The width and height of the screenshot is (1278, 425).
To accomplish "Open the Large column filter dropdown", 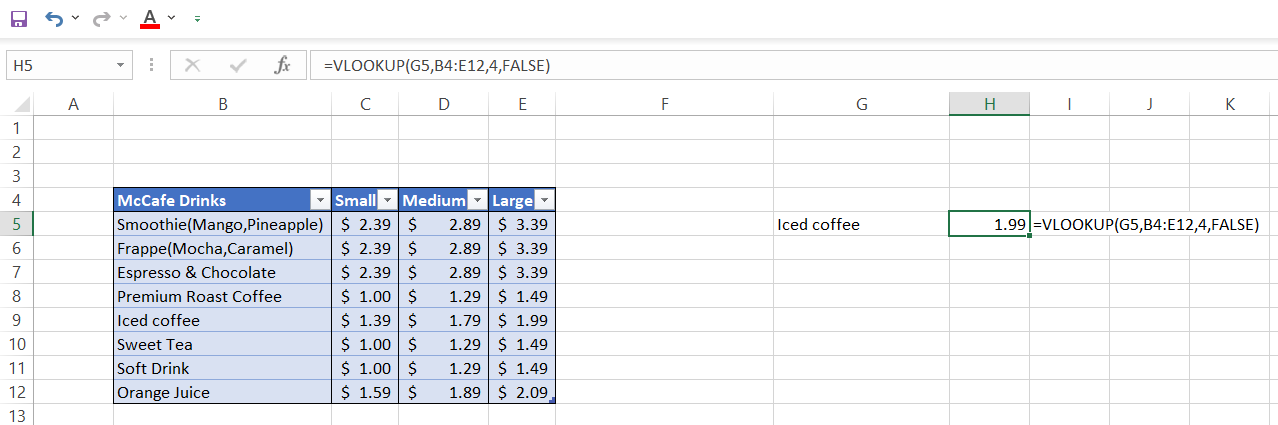I will (x=544, y=200).
